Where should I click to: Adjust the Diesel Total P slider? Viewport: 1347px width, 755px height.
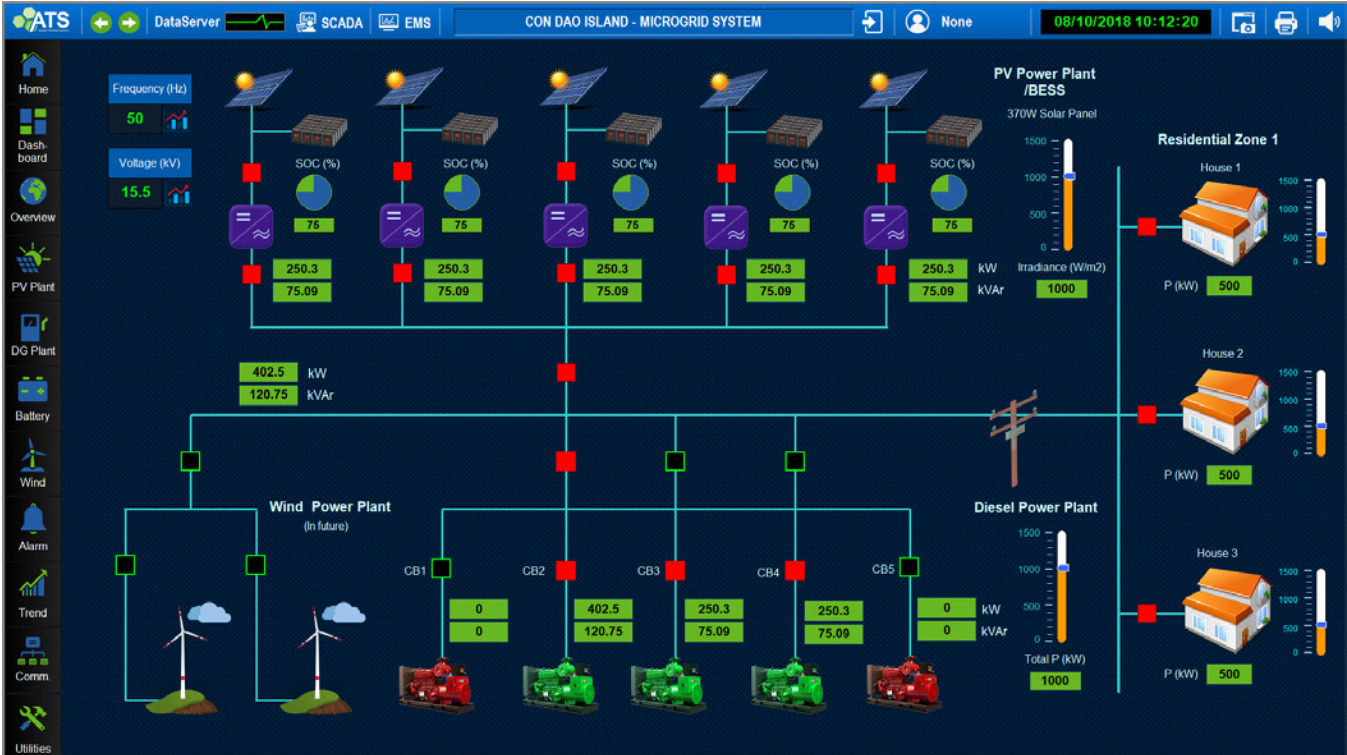[x=1063, y=568]
